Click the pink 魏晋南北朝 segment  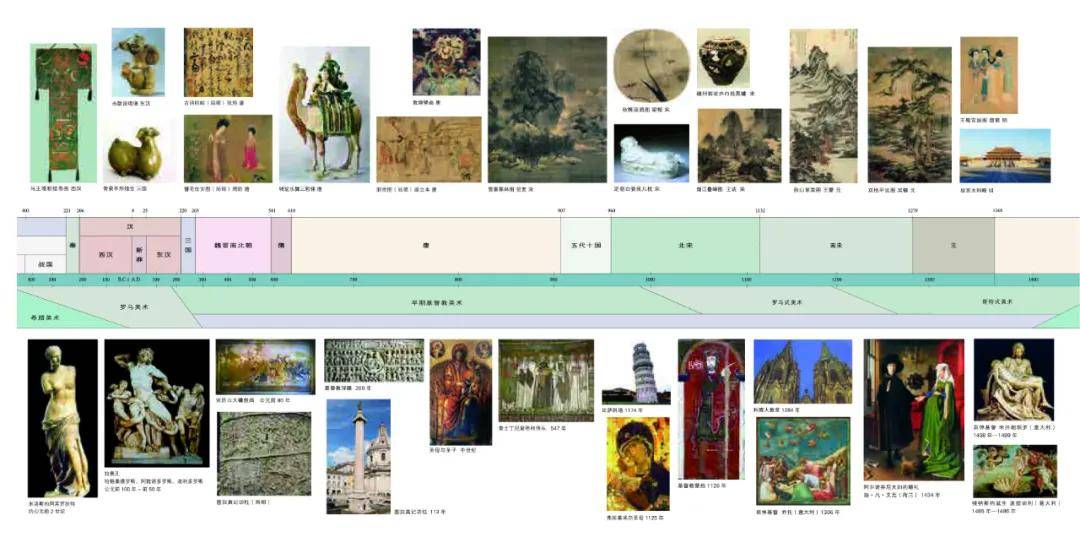click(233, 246)
